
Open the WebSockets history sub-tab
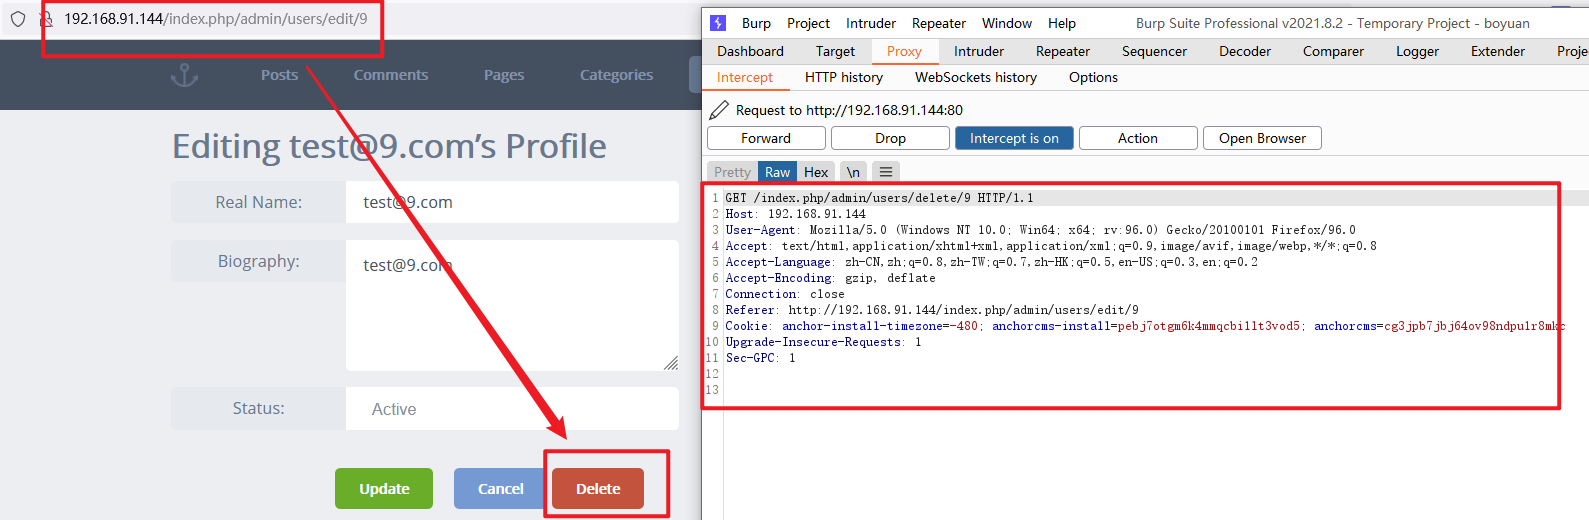pos(976,77)
